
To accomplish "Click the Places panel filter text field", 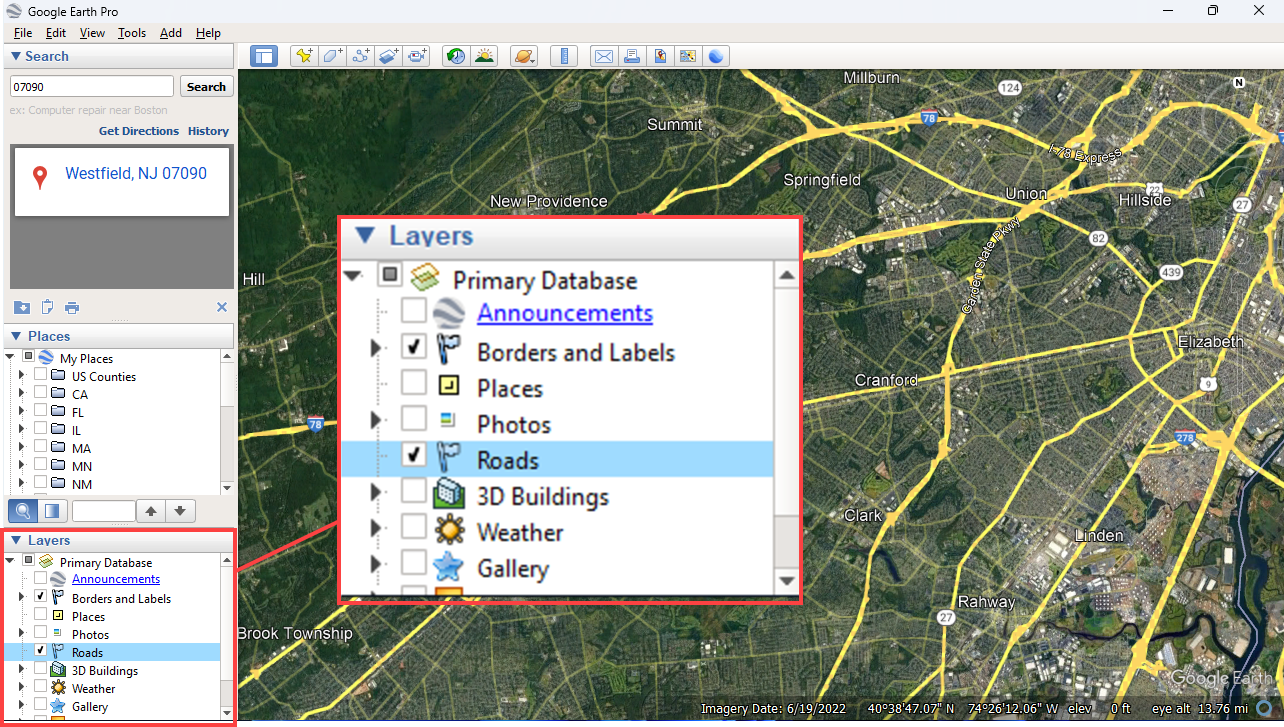I will [102, 511].
